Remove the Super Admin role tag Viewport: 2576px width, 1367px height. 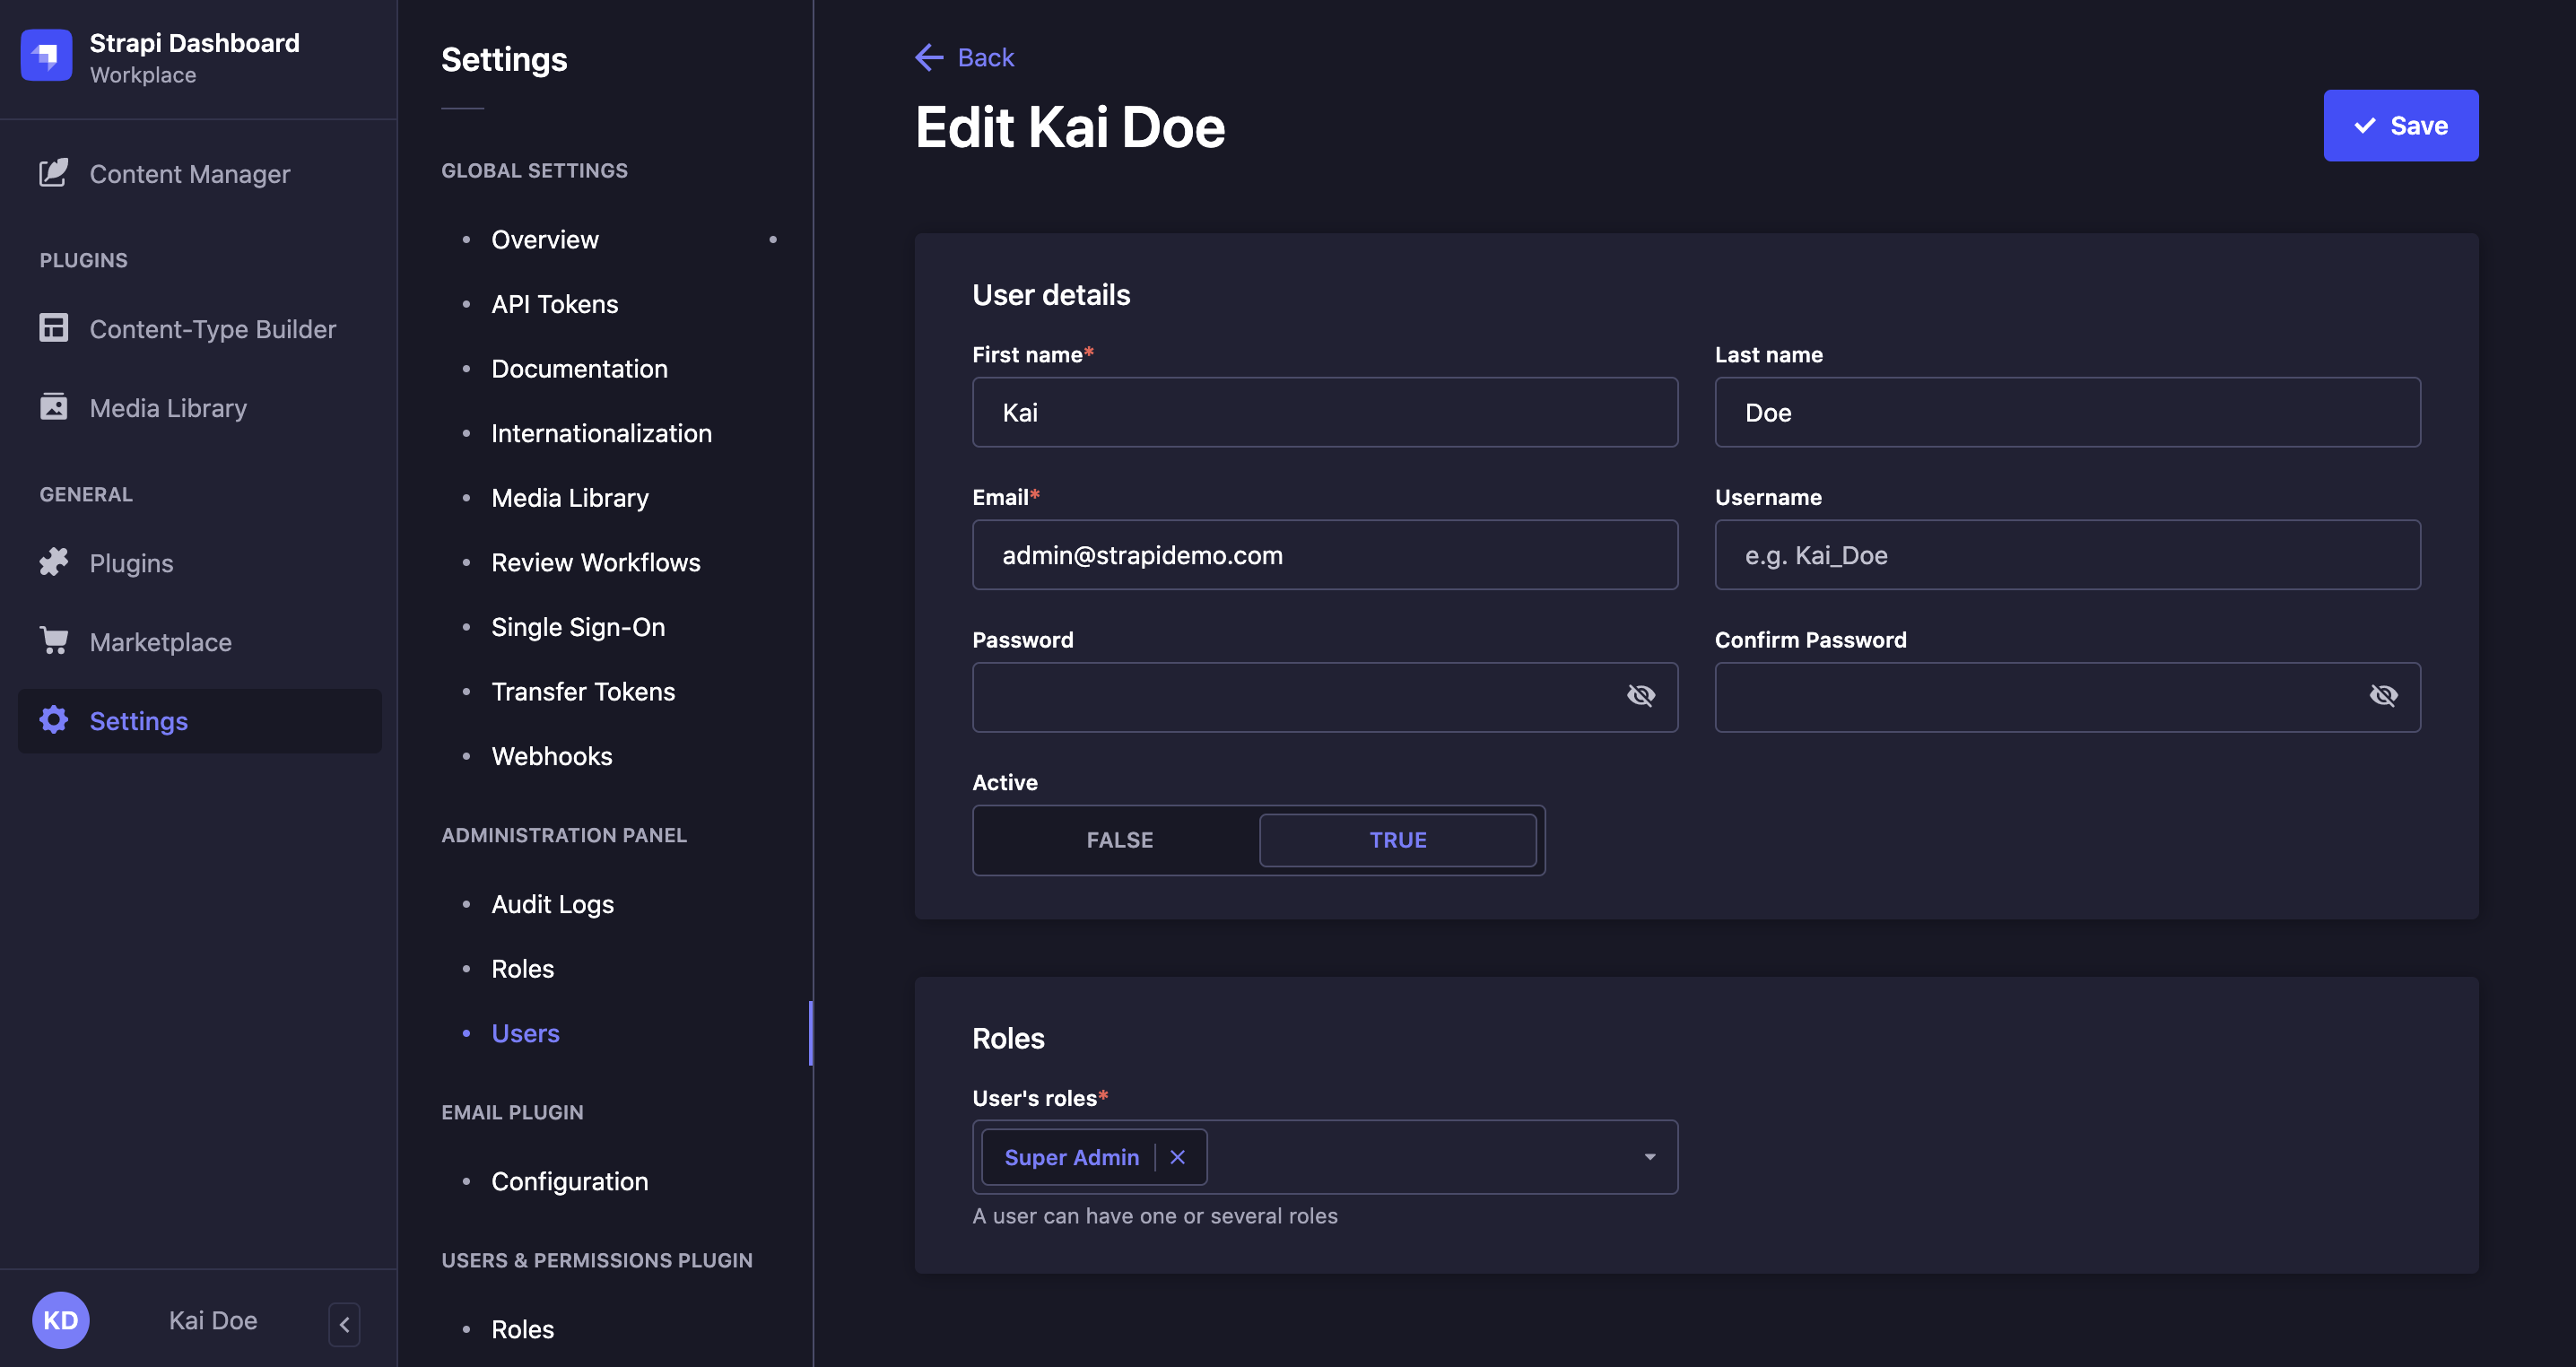click(1177, 1157)
